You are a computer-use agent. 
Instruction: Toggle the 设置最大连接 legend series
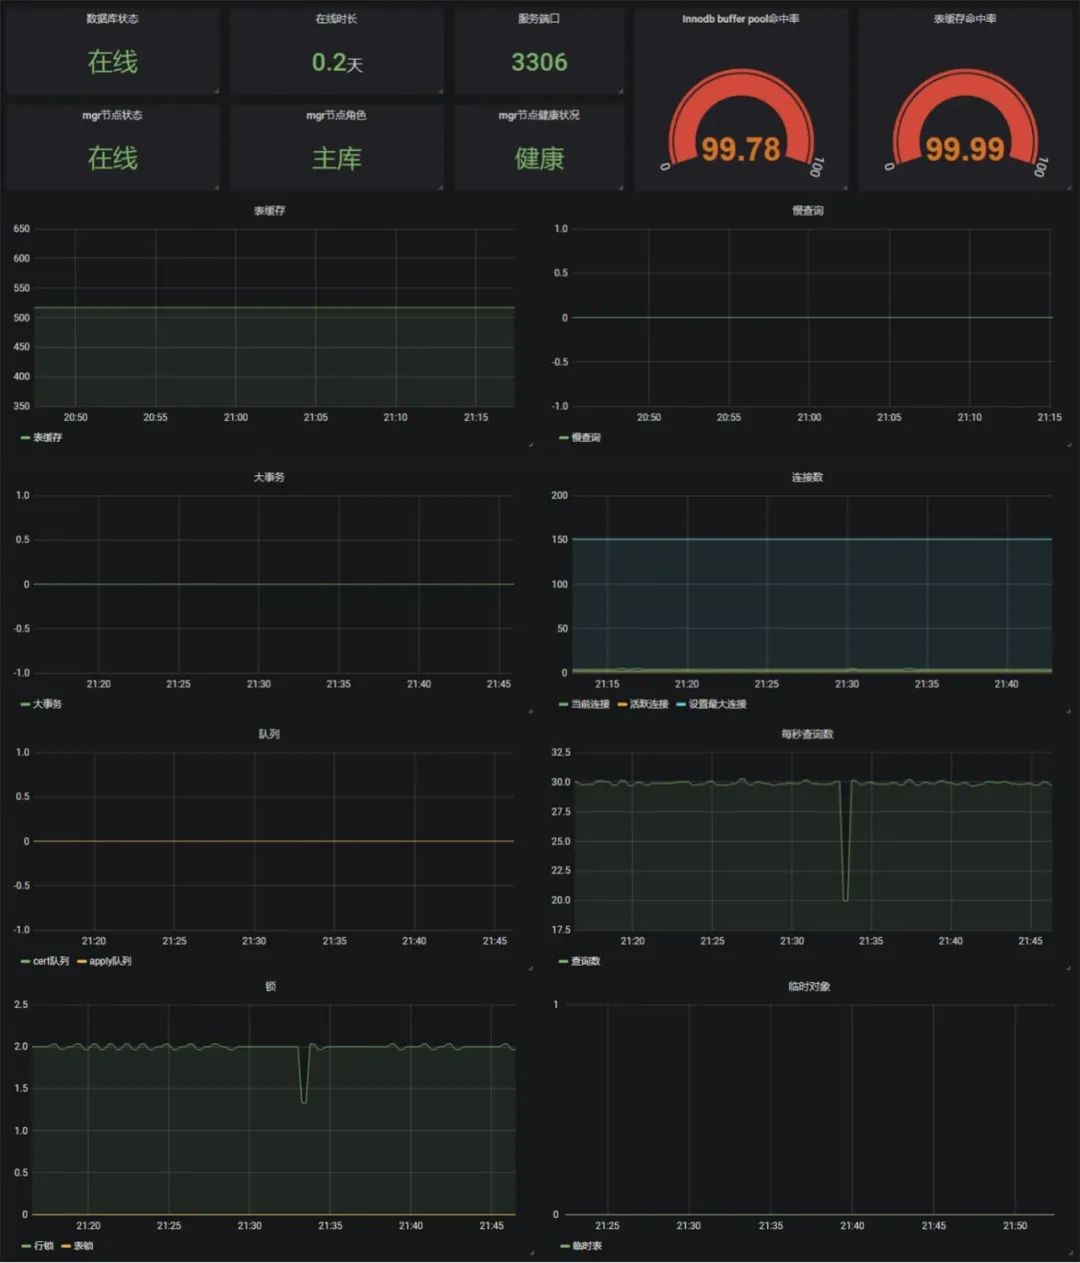(x=717, y=704)
